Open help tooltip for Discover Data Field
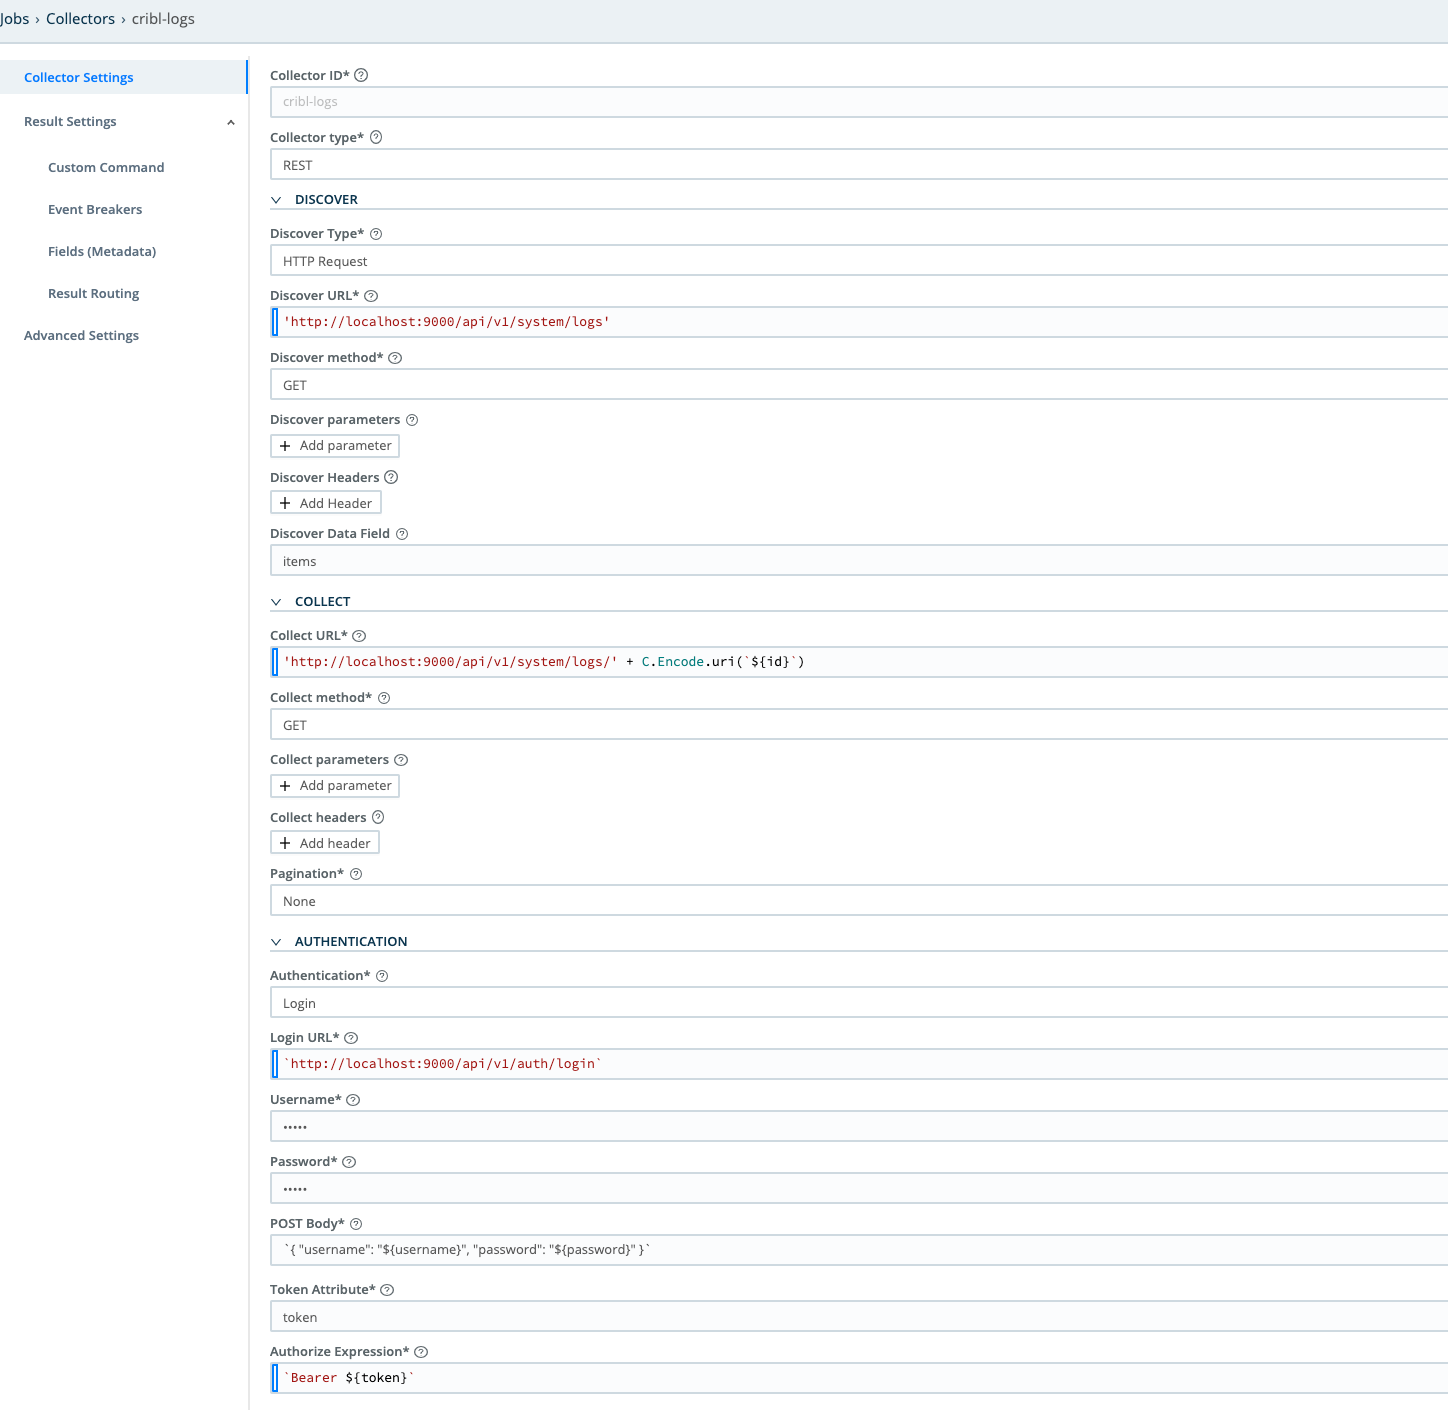Image resolution: width=1448 pixels, height=1424 pixels. point(401,533)
